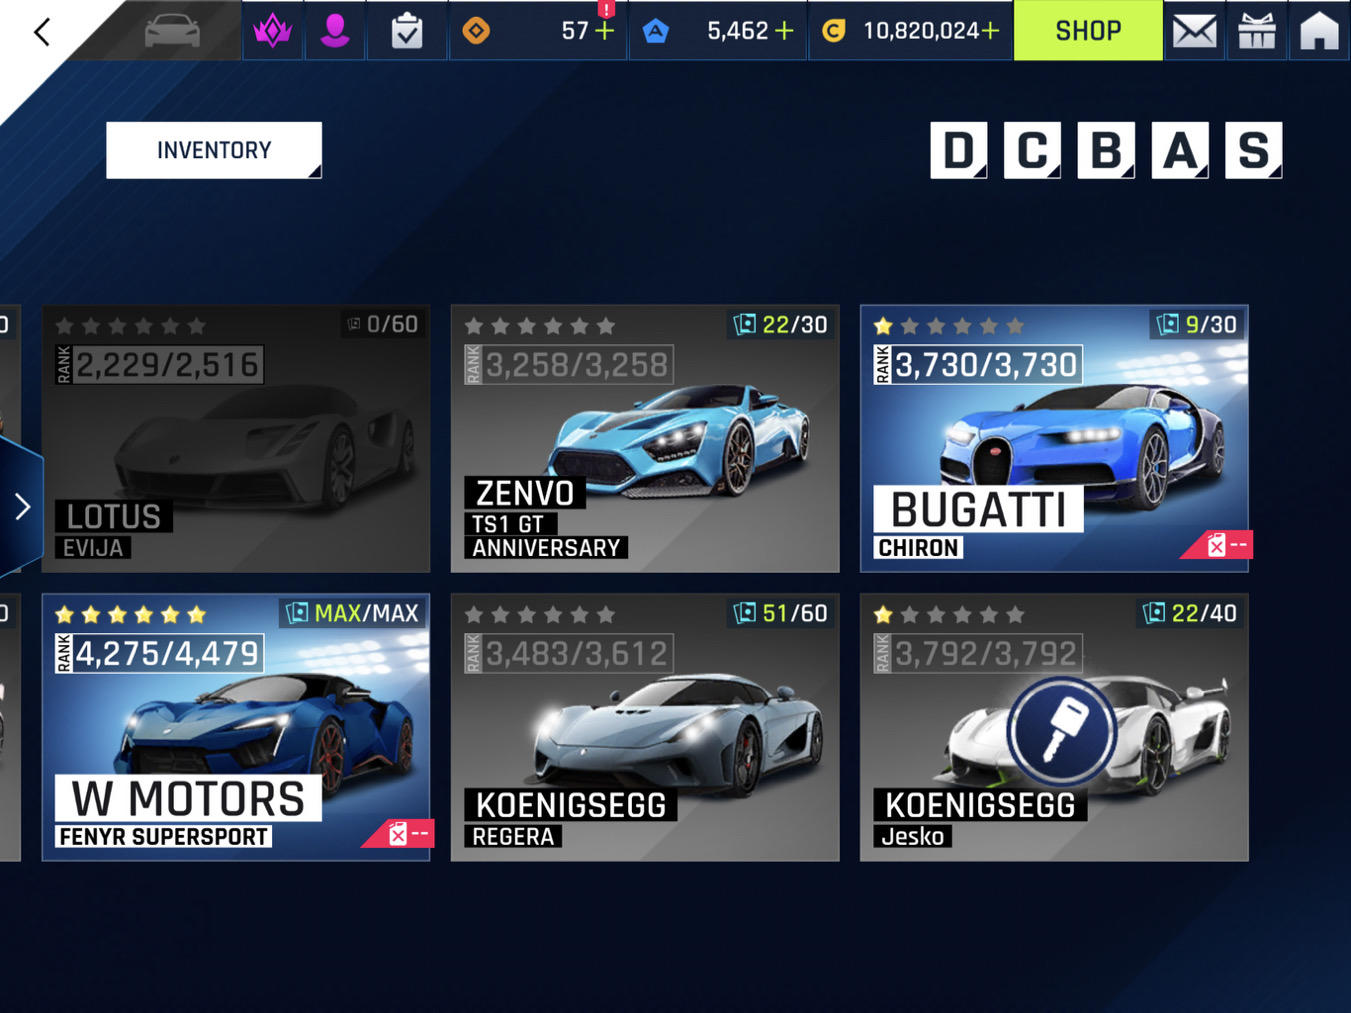Tap Regera blueprint count 51/60
The width and height of the screenshot is (1351, 1013).
(780, 613)
